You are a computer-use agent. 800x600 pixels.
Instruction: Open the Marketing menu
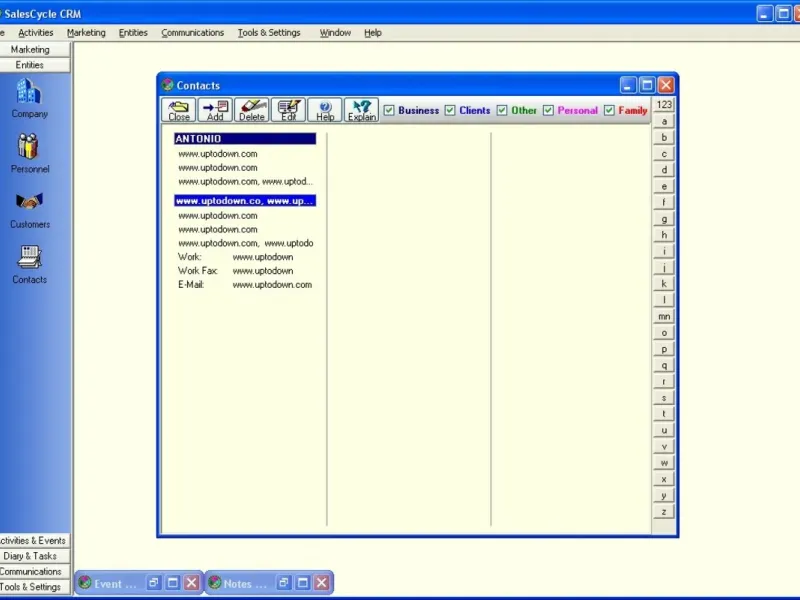[86, 33]
